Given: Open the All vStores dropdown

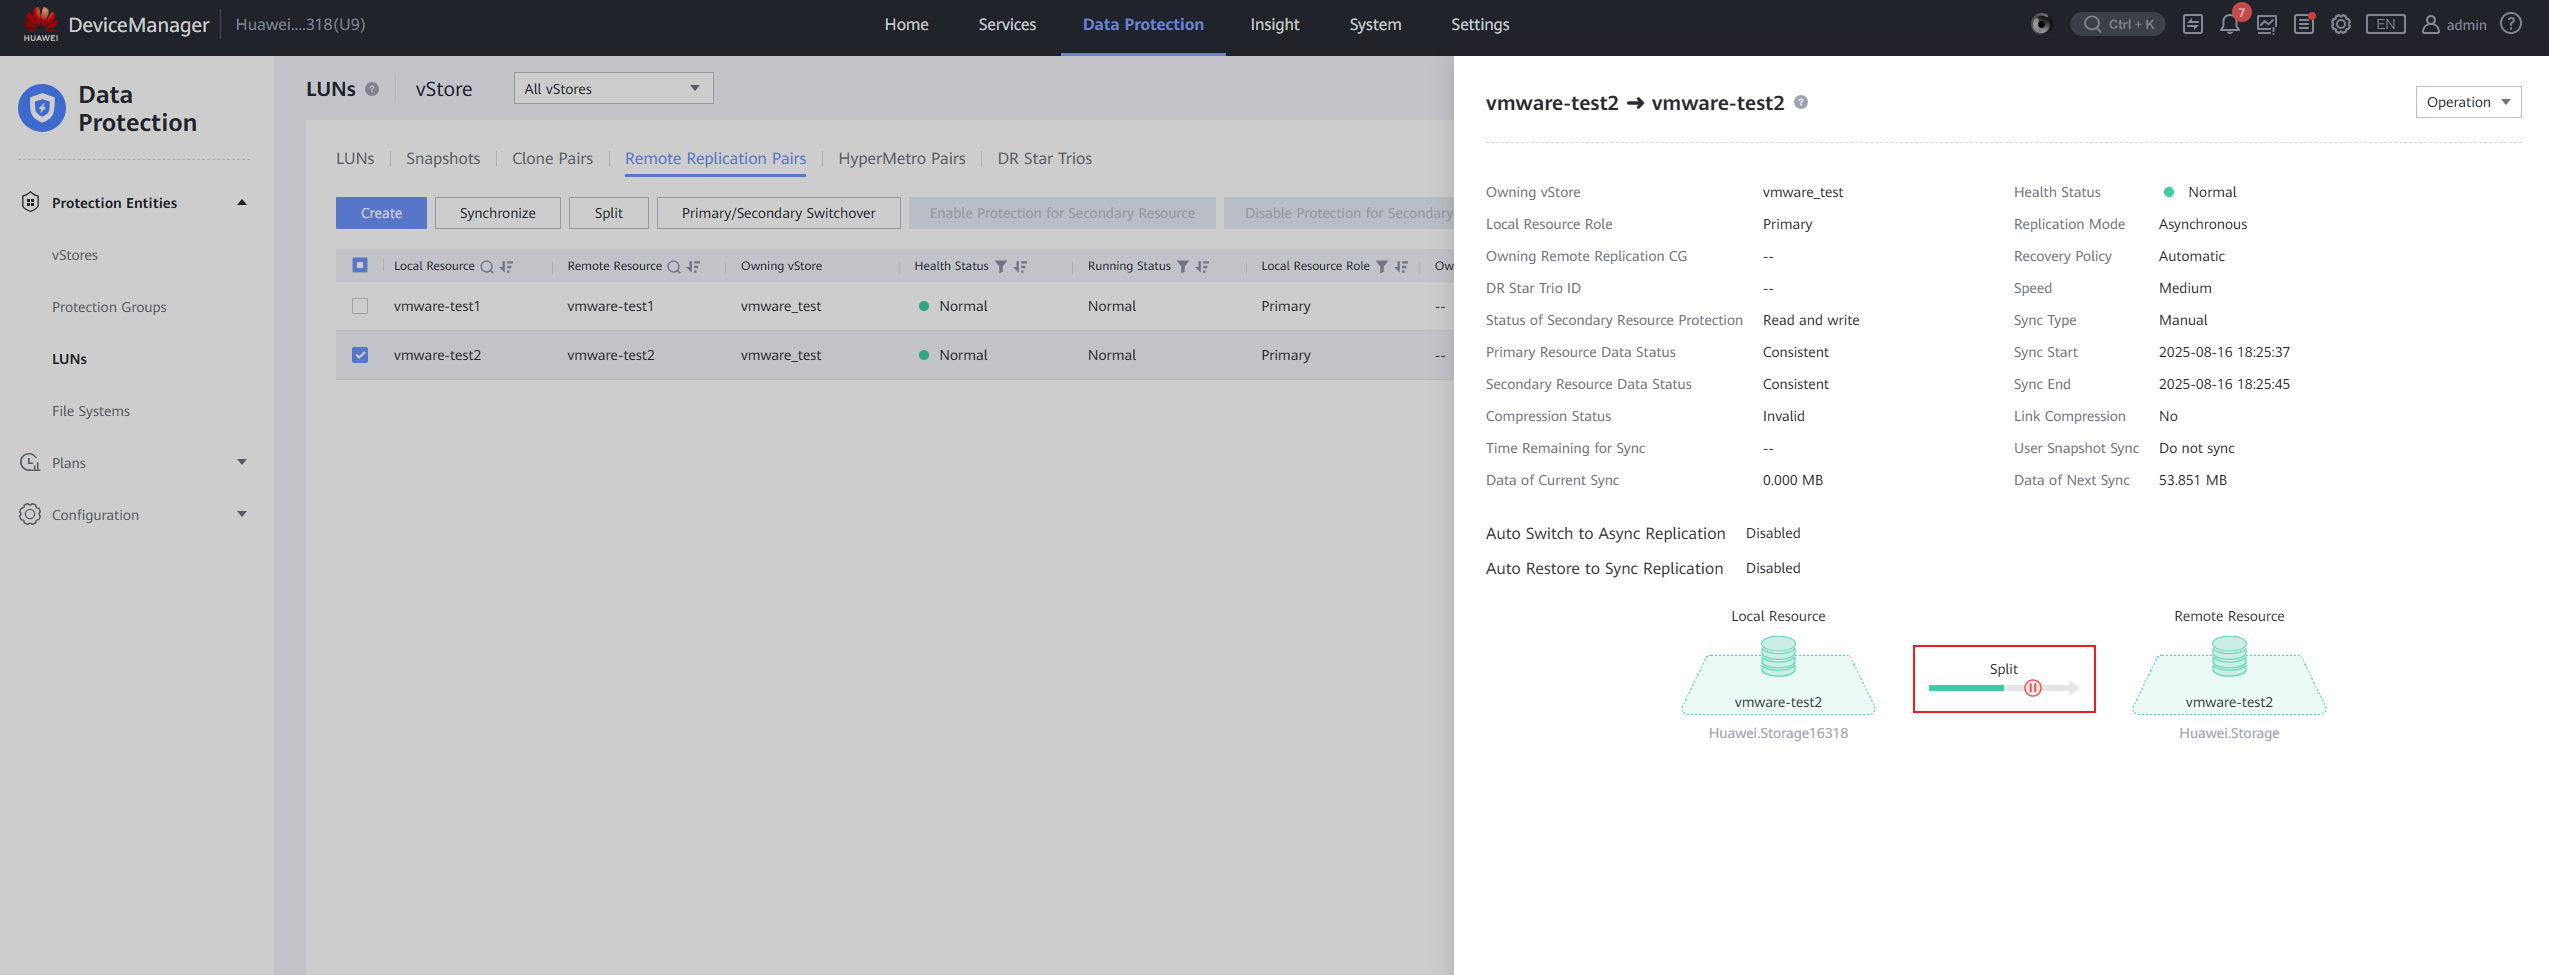Looking at the screenshot, I should pos(613,88).
